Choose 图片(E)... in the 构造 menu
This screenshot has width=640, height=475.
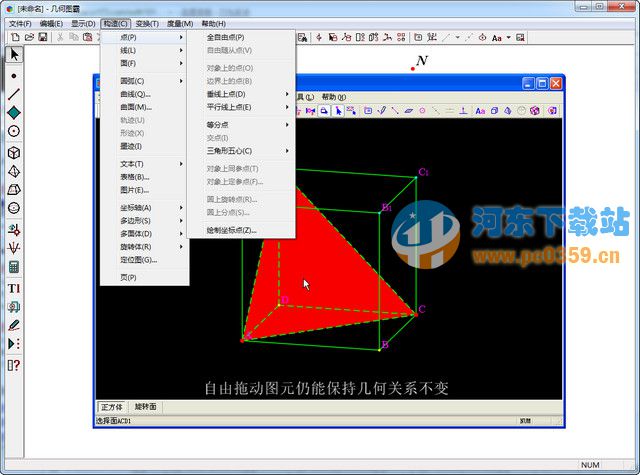tap(144, 190)
